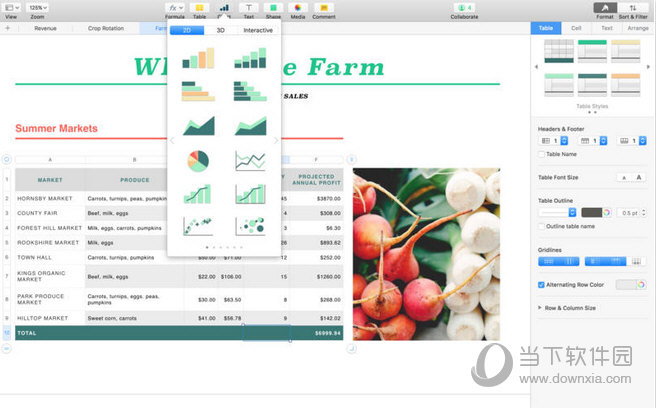Insert the bubble chart
This screenshot has width=656, height=408.
click(250, 226)
